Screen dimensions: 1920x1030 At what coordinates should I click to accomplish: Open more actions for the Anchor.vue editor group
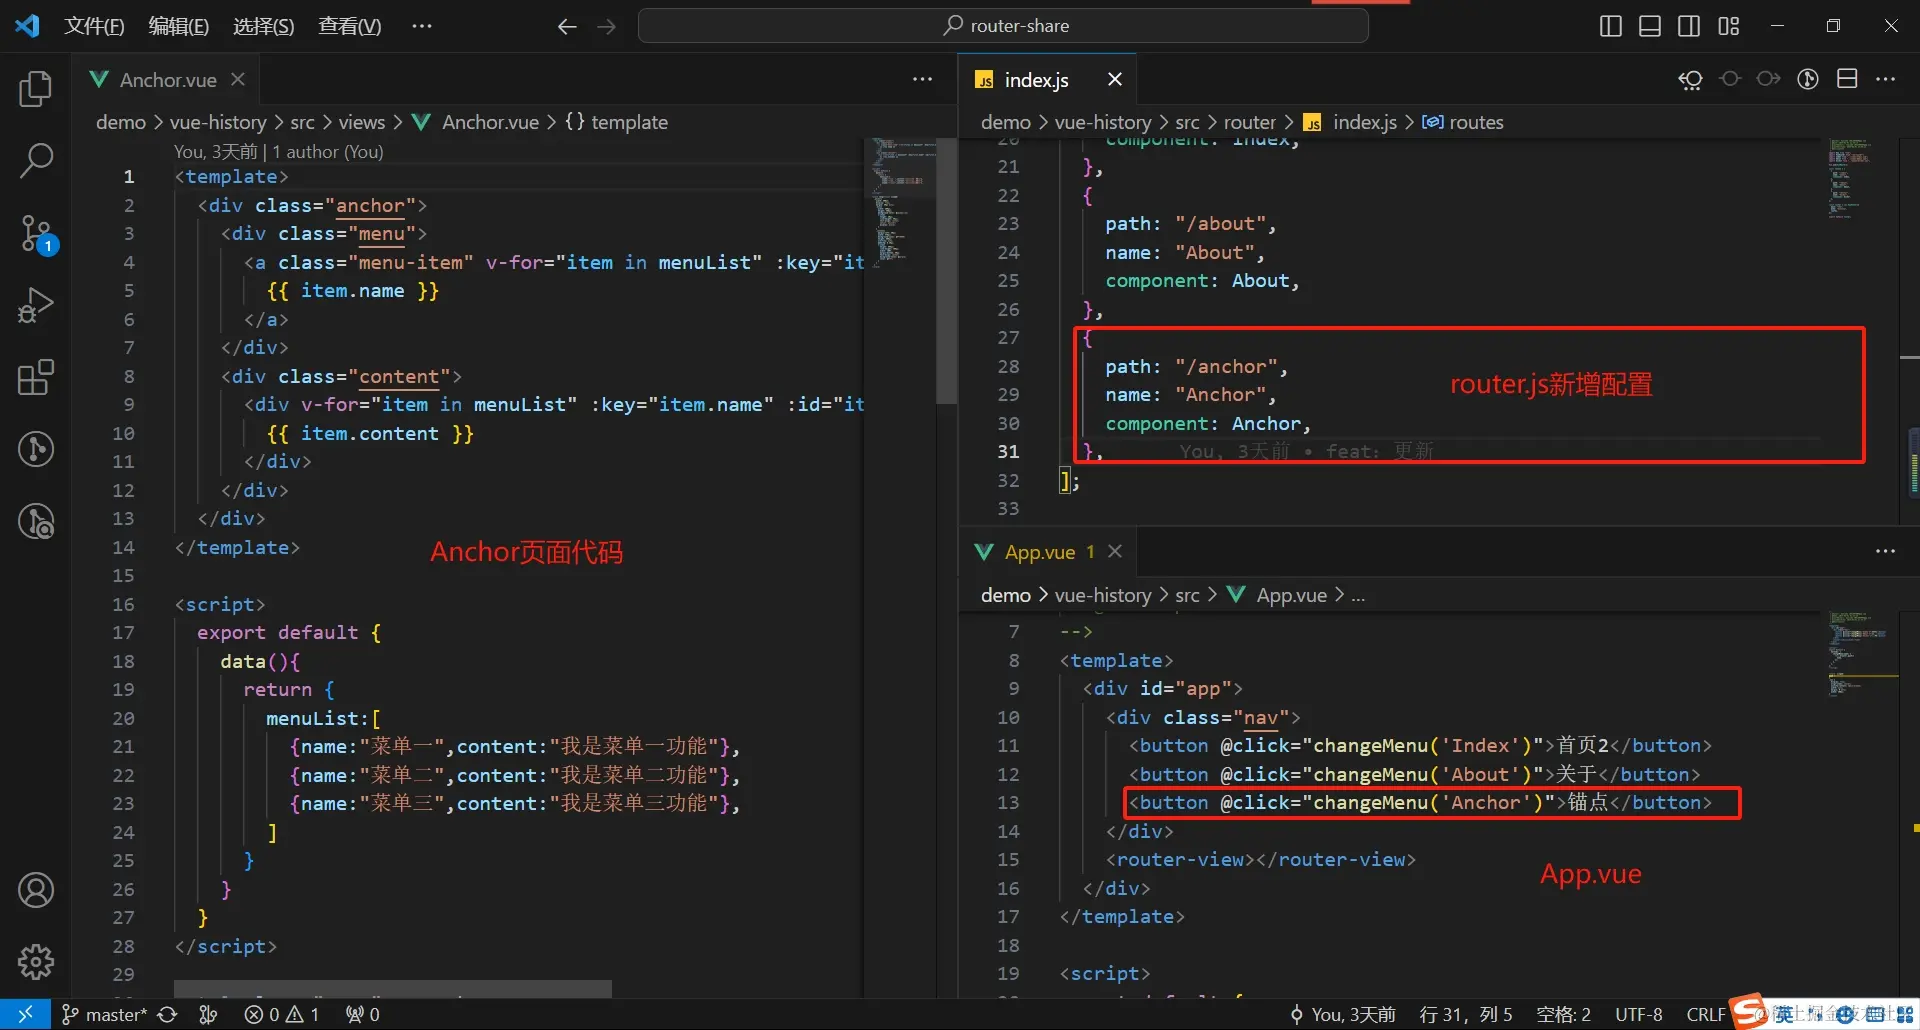pos(923,80)
